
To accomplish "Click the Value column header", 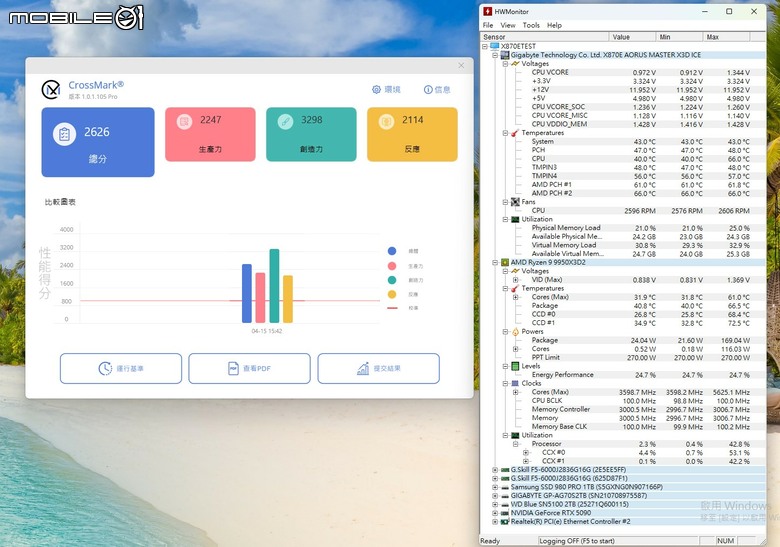I will click(632, 37).
